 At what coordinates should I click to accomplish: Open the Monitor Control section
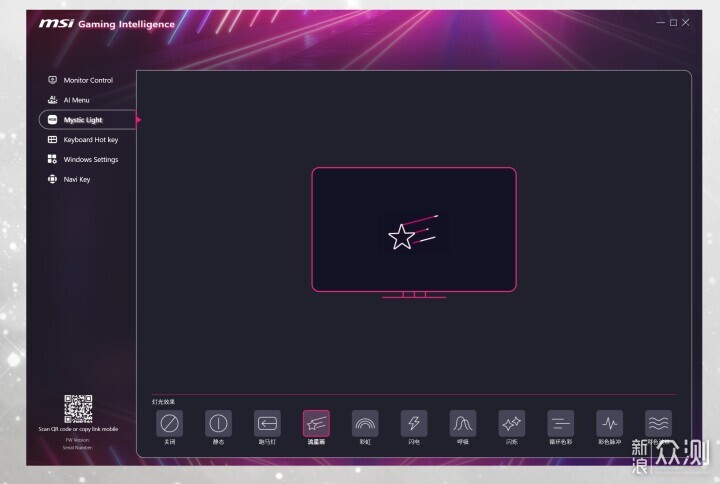(x=81, y=80)
